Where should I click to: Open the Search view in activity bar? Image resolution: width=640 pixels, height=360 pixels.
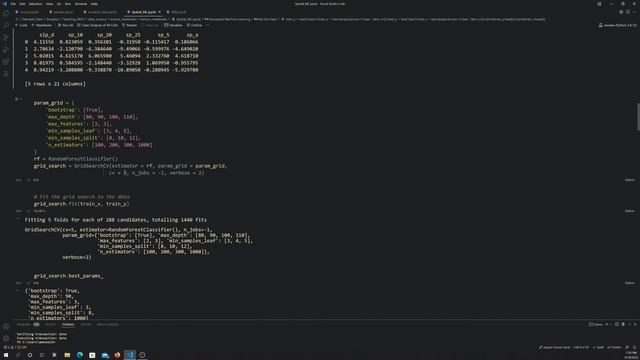pos(6,25)
